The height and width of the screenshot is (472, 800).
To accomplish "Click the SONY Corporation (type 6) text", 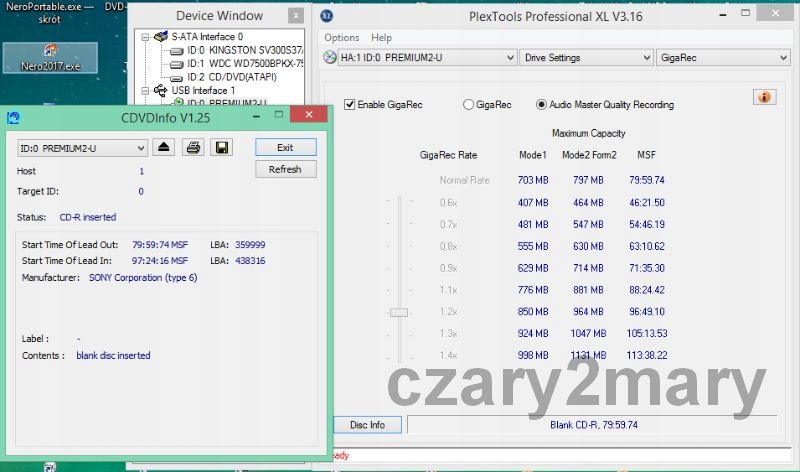I will [x=143, y=278].
